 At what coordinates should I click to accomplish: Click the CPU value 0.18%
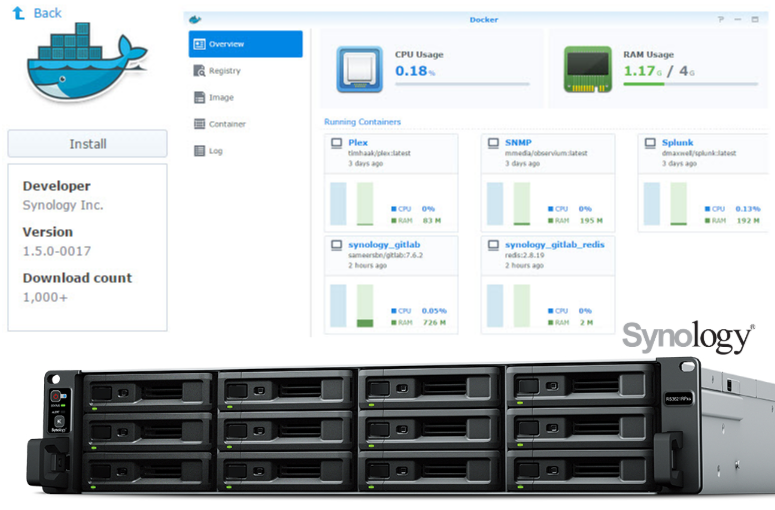tap(415, 71)
